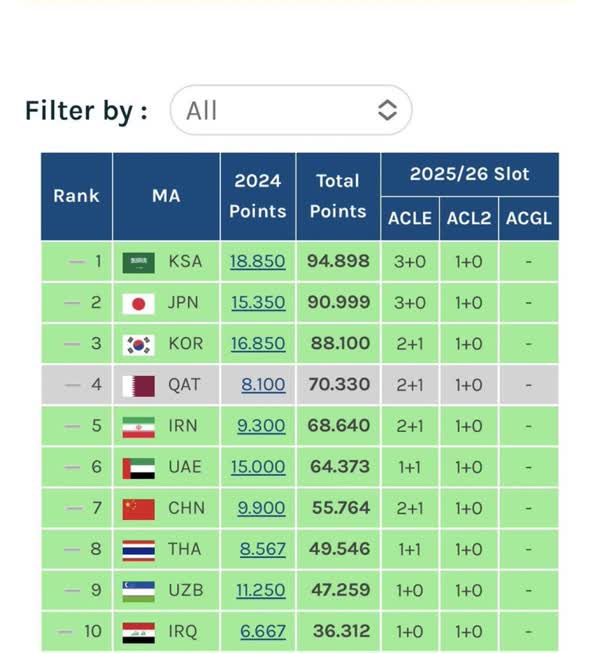Click the ACLE slot column header
This screenshot has height=653, width=600.
pos(410,218)
